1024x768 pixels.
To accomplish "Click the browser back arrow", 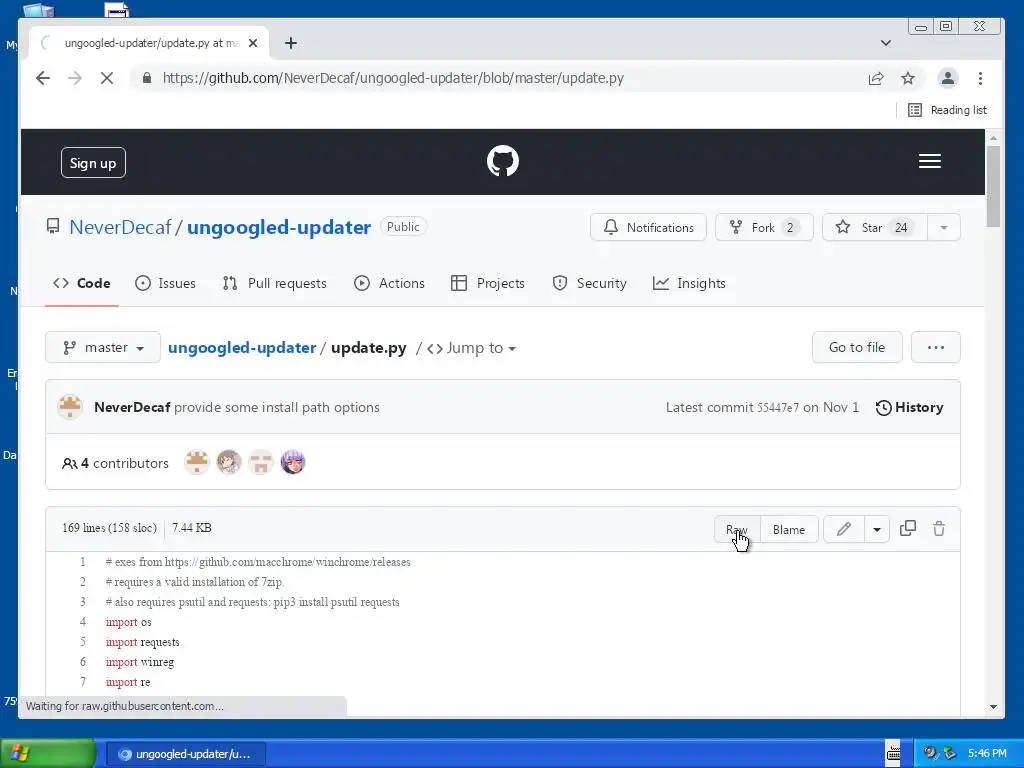I will (43, 78).
